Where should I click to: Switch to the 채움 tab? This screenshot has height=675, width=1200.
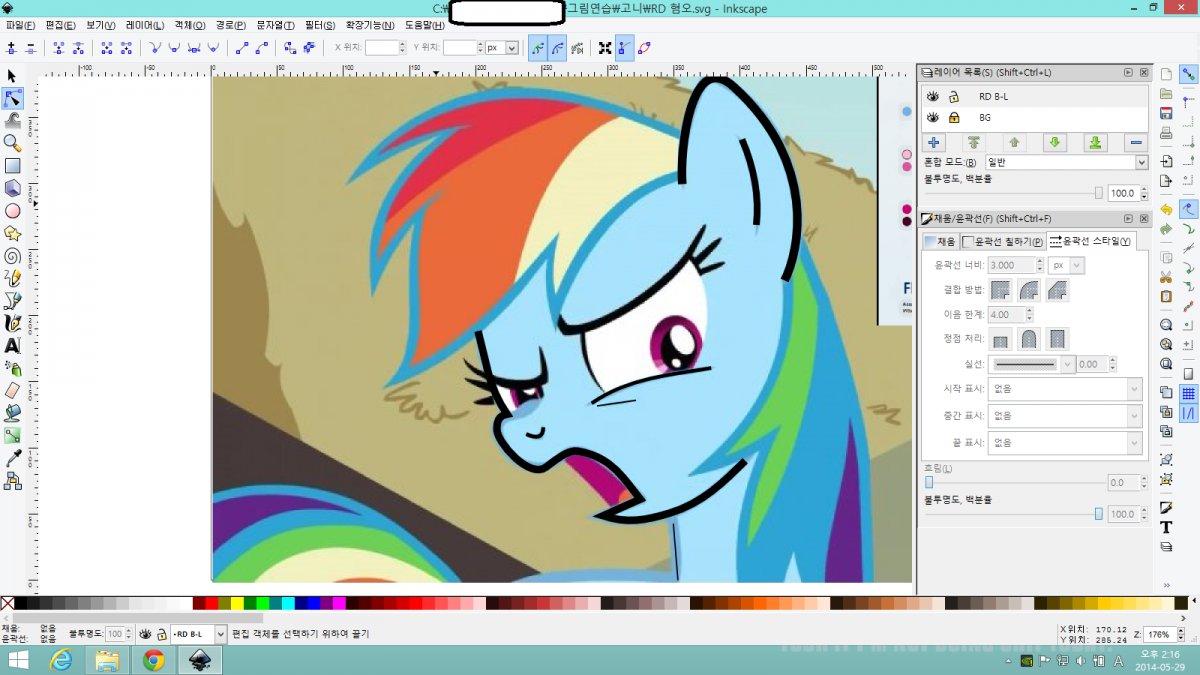pyautogui.click(x=939, y=241)
